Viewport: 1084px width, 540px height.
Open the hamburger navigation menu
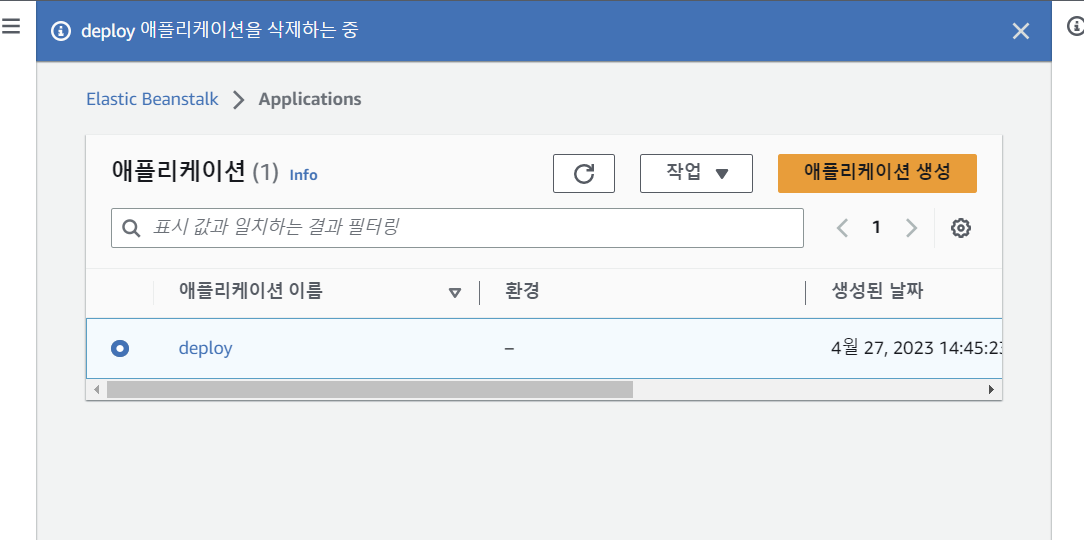click(11, 26)
